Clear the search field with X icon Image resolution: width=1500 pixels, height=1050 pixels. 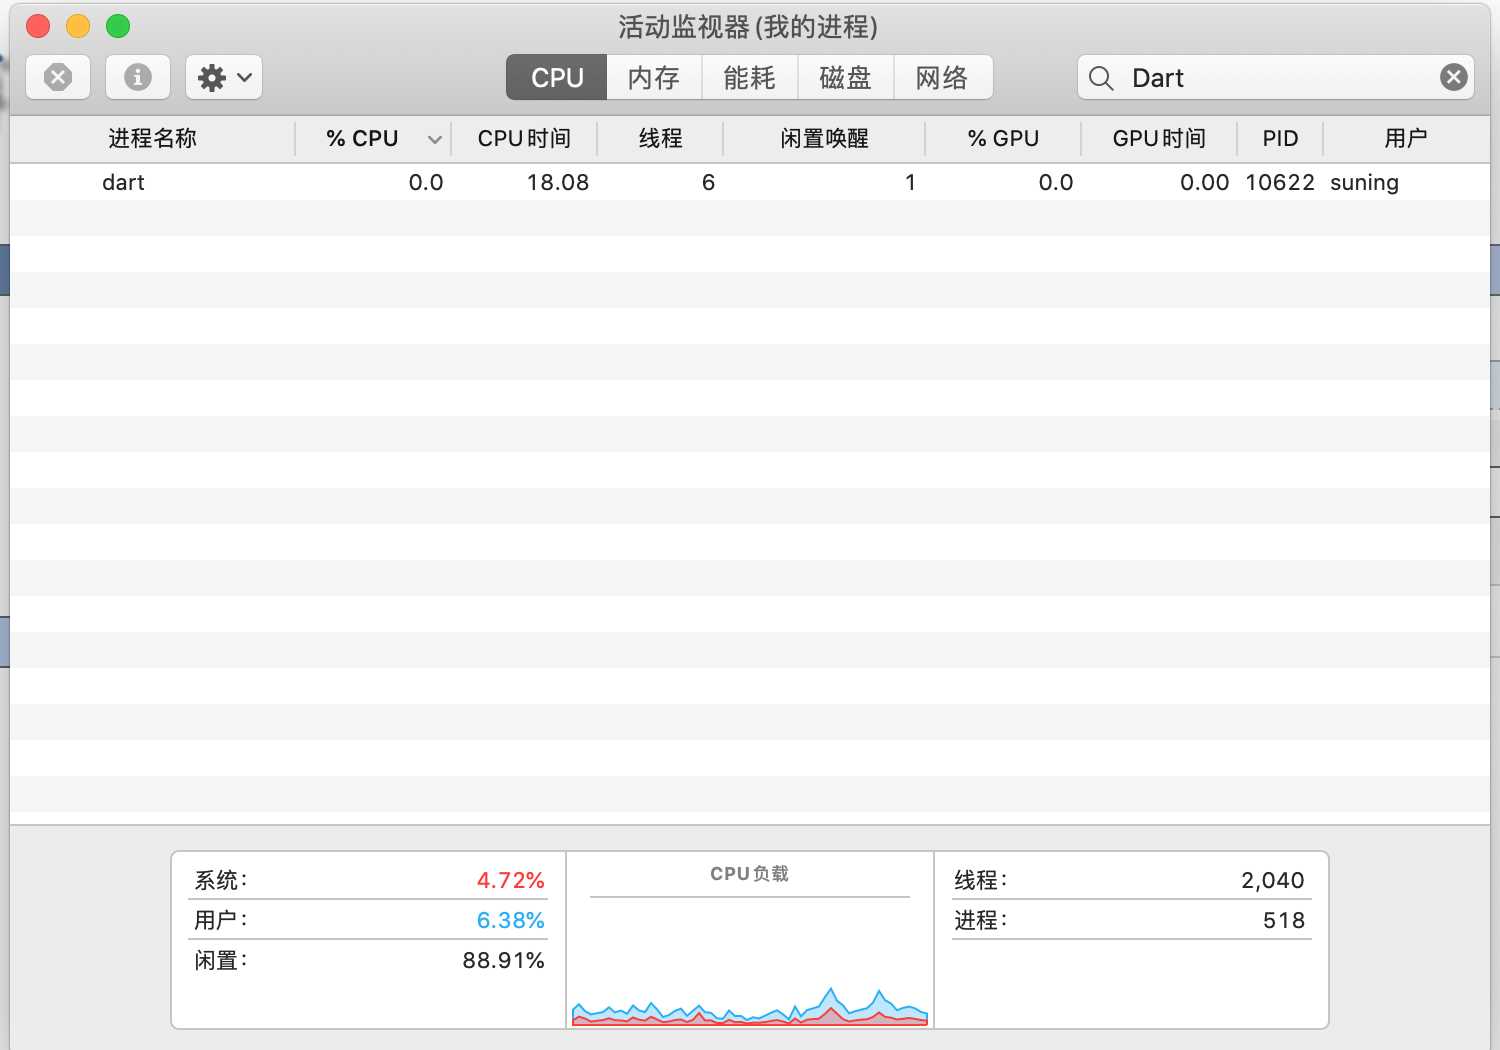click(1454, 77)
